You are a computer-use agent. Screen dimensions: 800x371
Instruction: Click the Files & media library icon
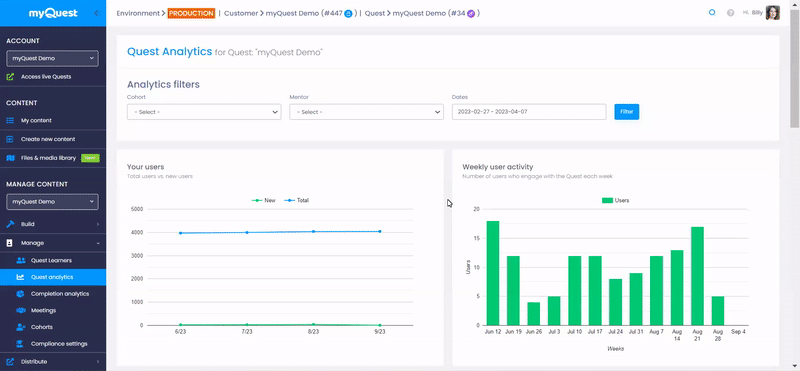click(10, 158)
